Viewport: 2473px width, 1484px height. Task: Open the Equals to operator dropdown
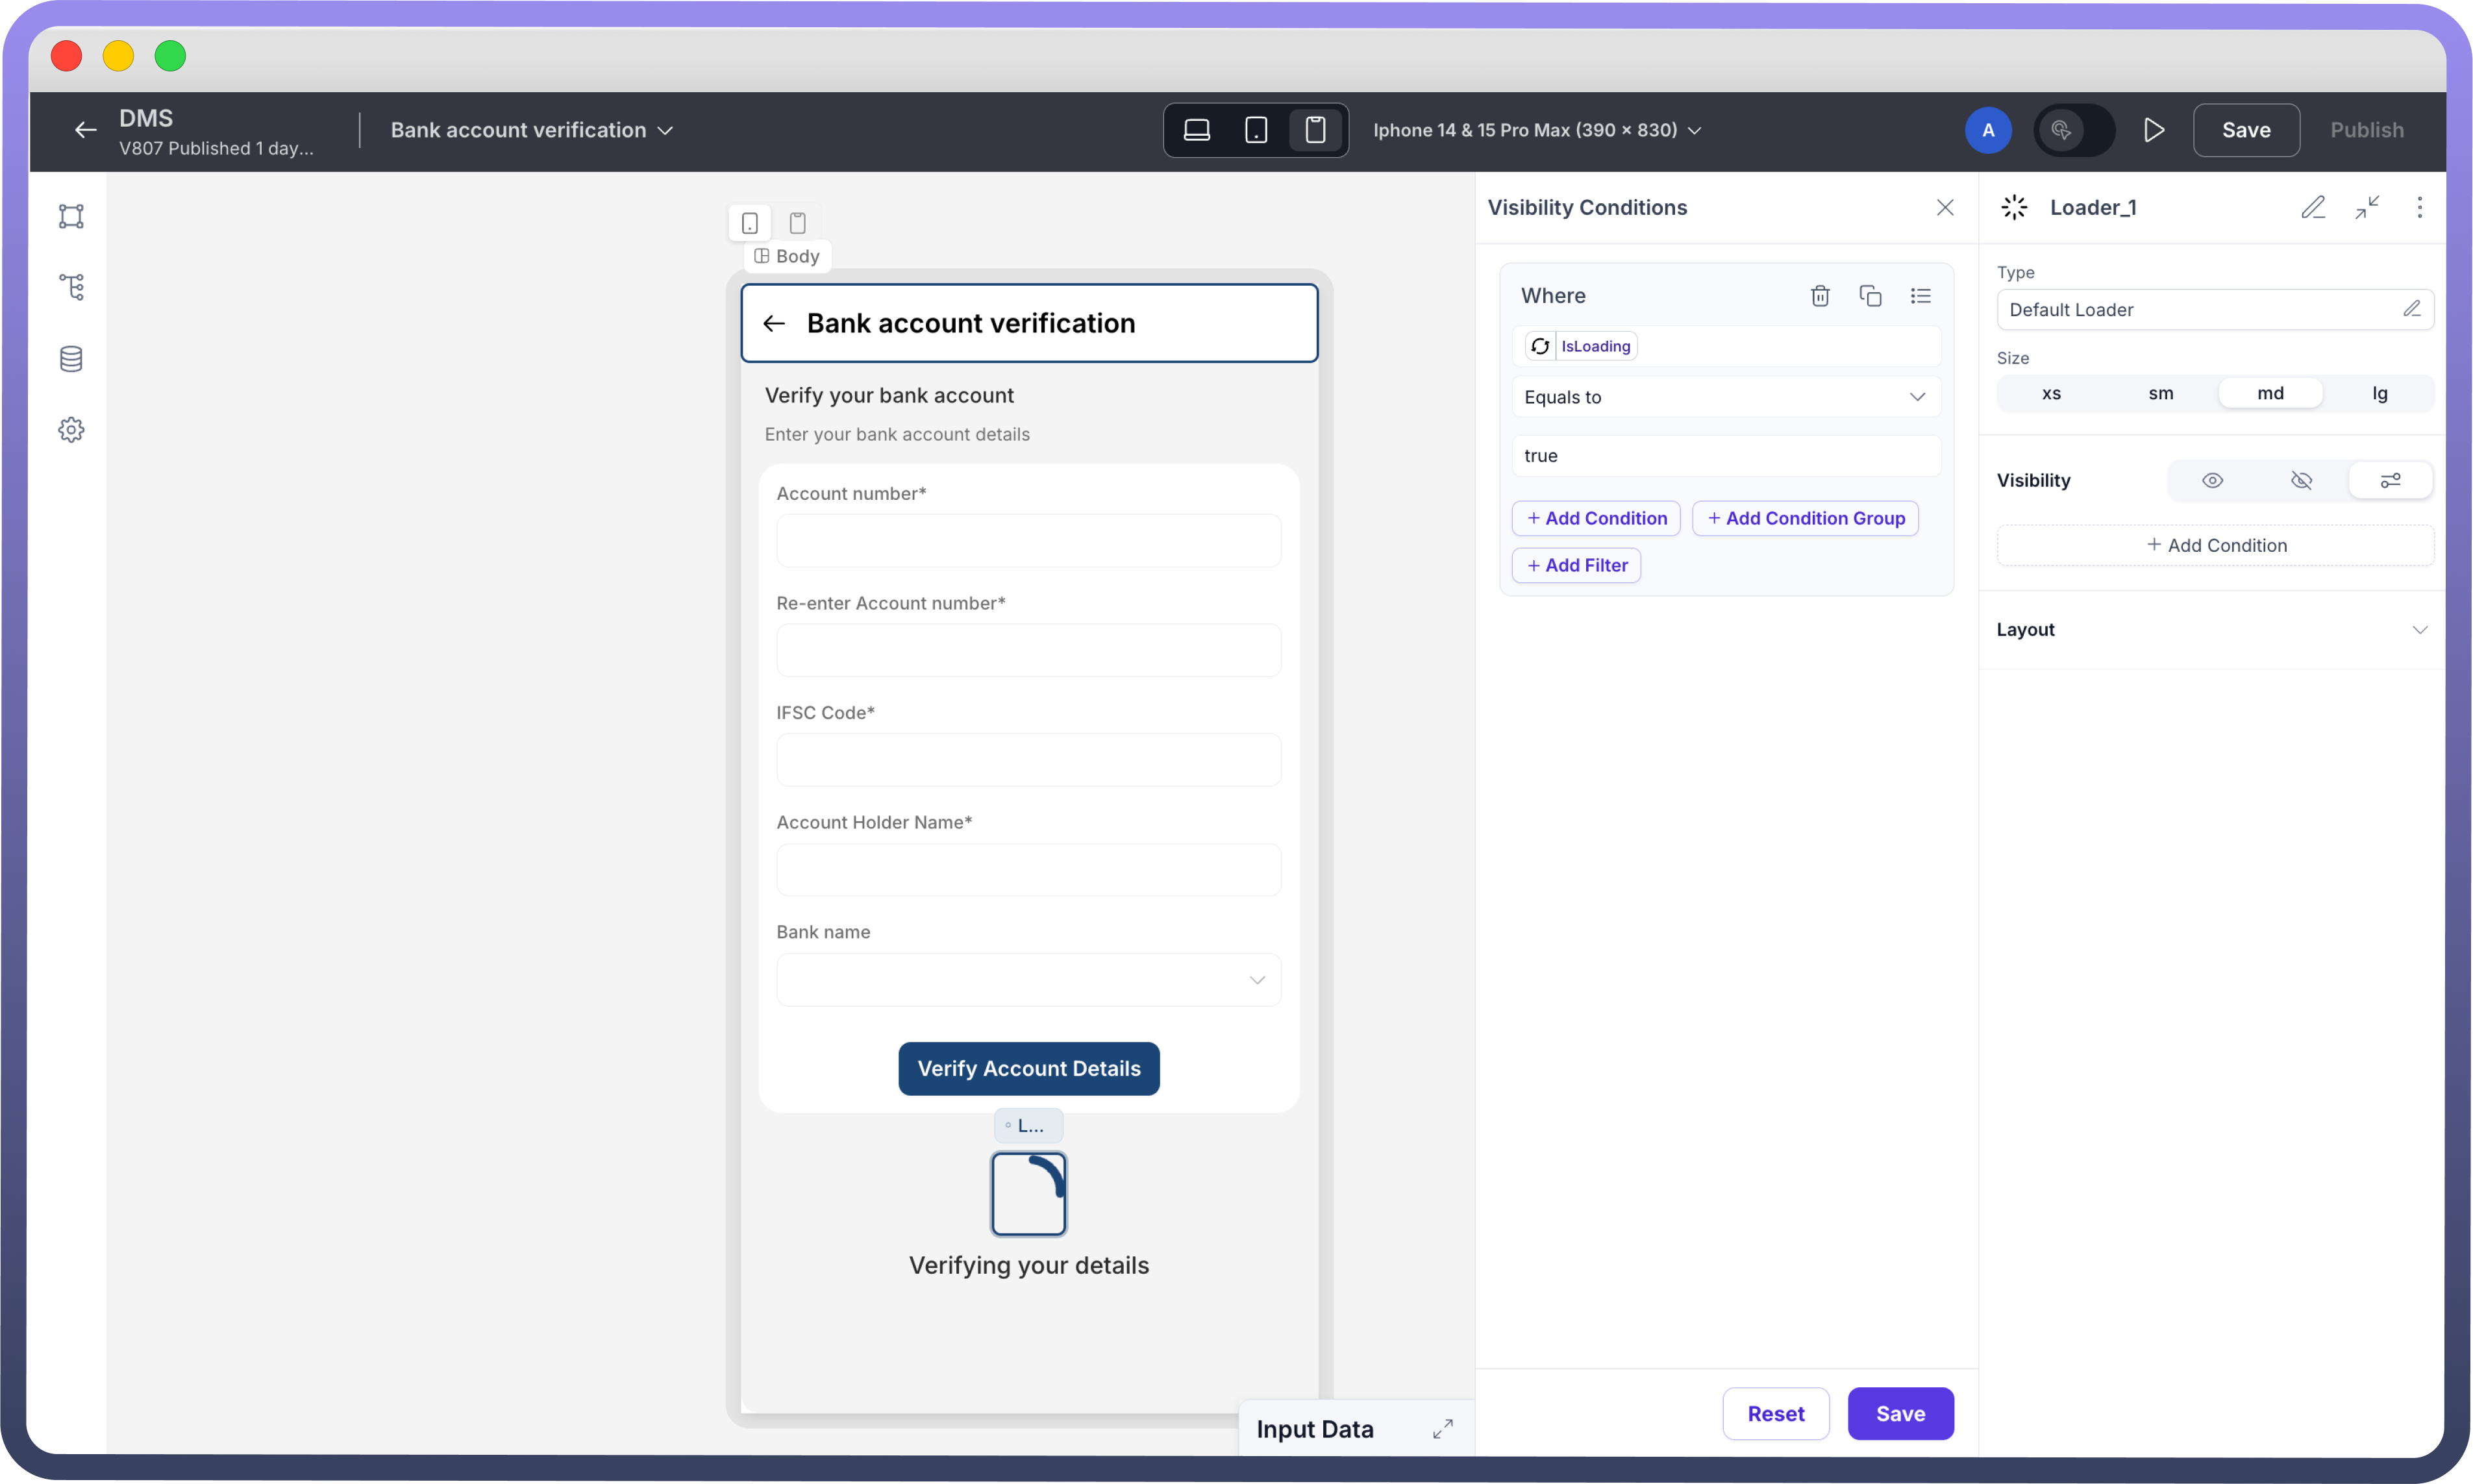coord(1726,397)
